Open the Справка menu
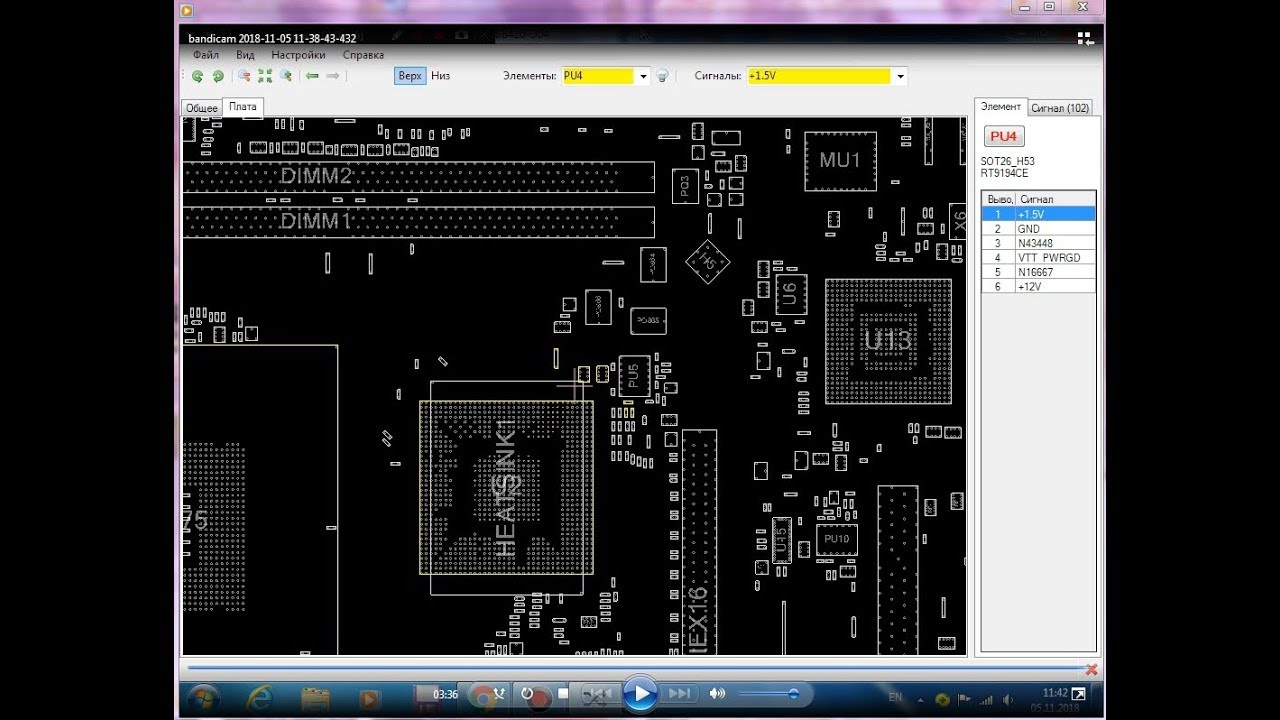This screenshot has width=1280, height=720. 363,55
